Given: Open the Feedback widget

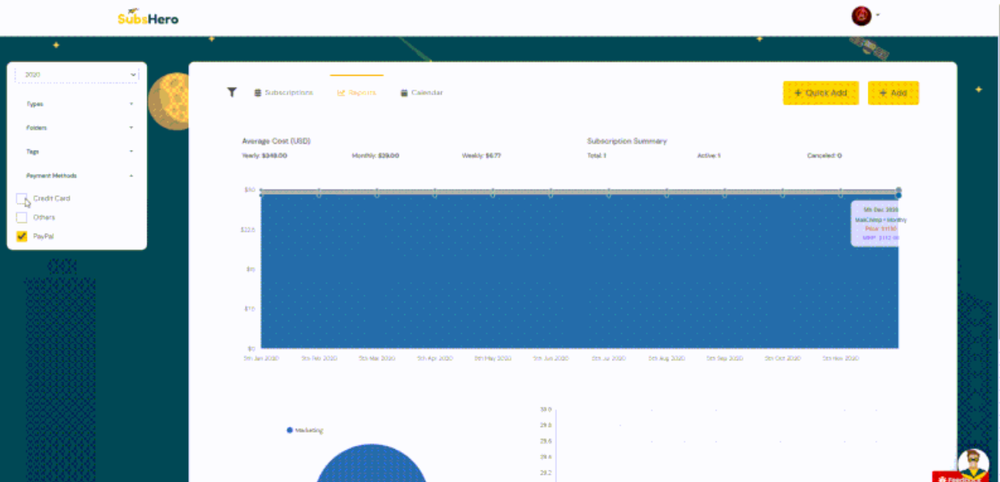Looking at the screenshot, I should (x=954, y=477).
